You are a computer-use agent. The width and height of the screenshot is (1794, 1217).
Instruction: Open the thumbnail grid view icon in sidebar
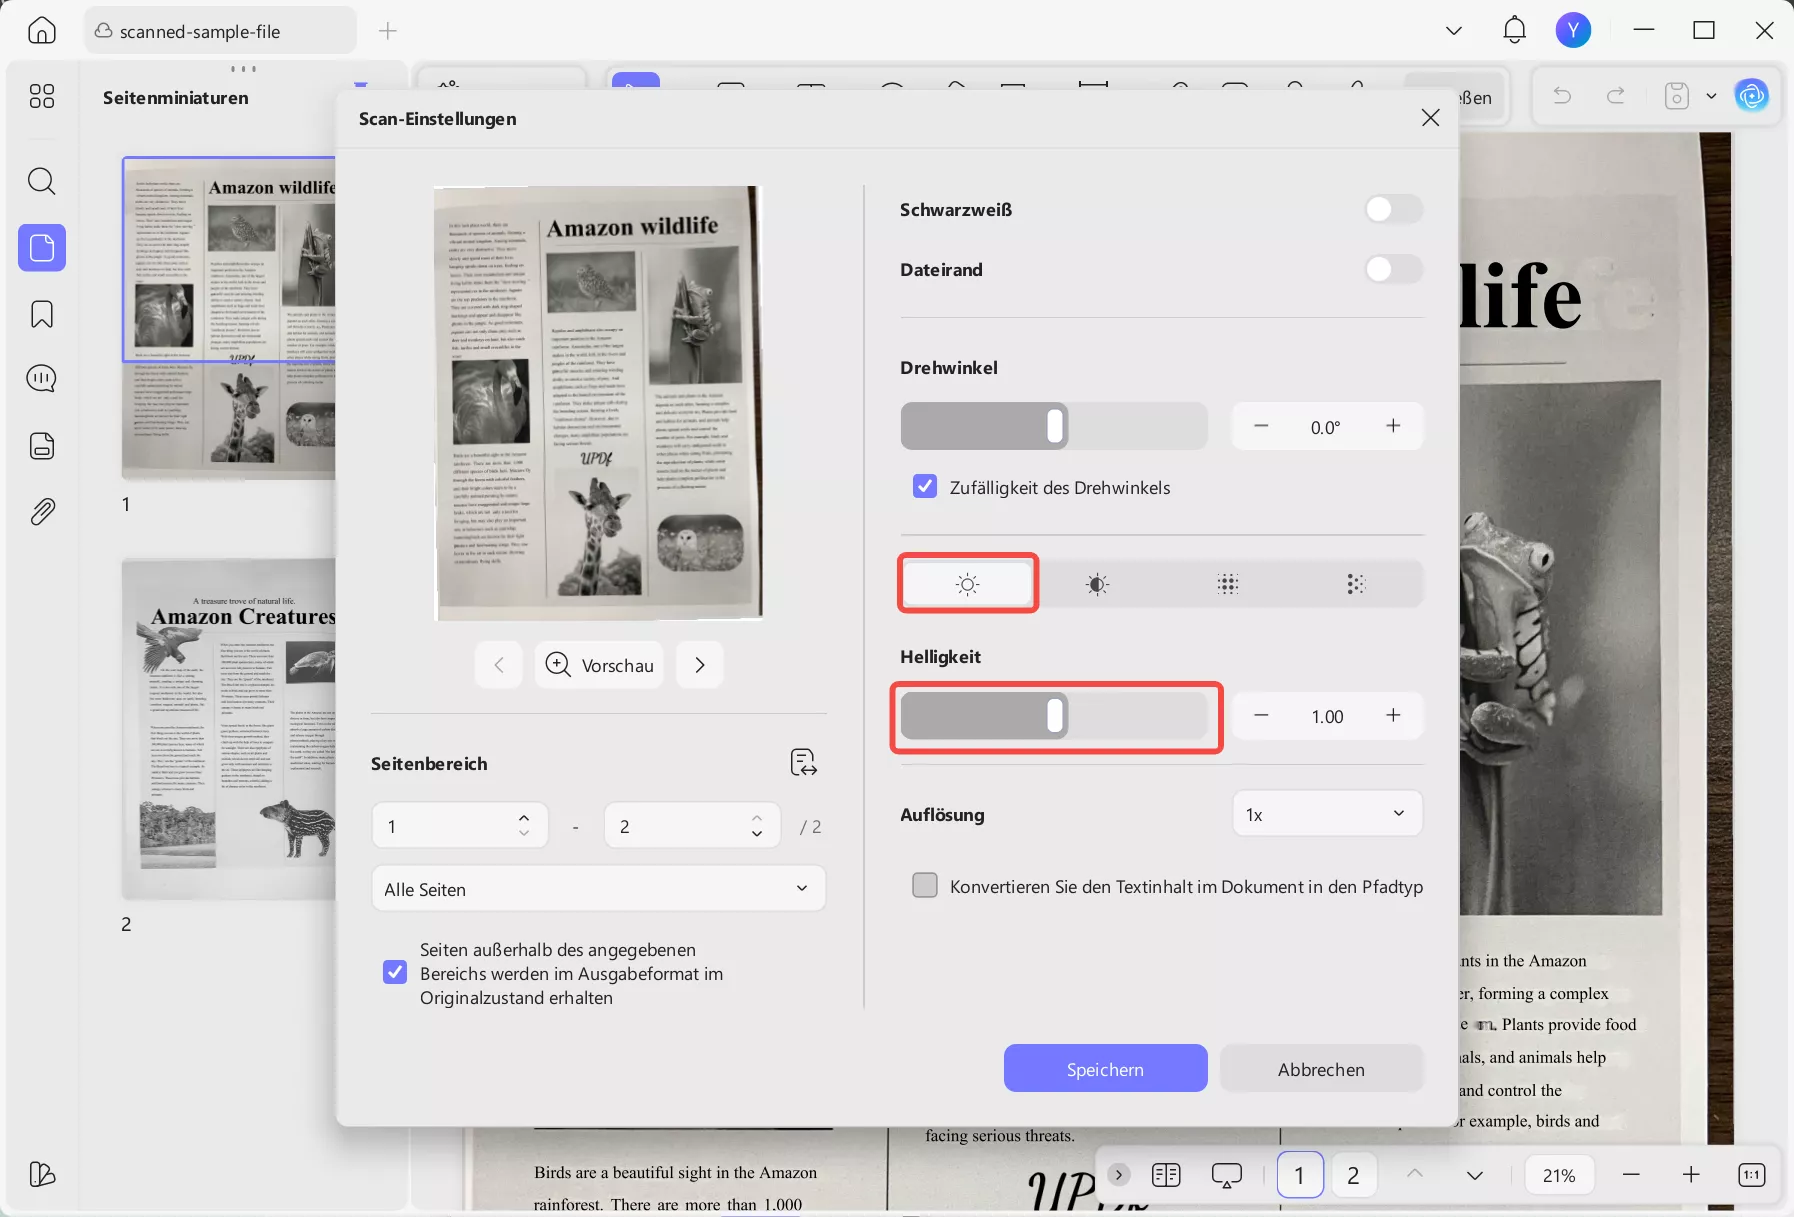[x=42, y=96]
